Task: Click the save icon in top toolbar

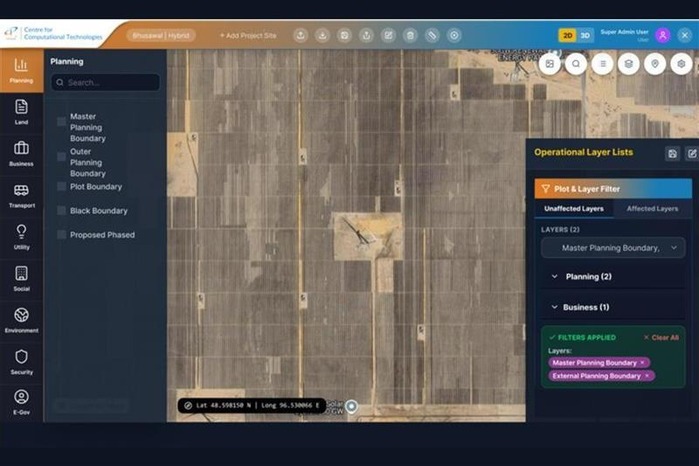Action: 344,35
